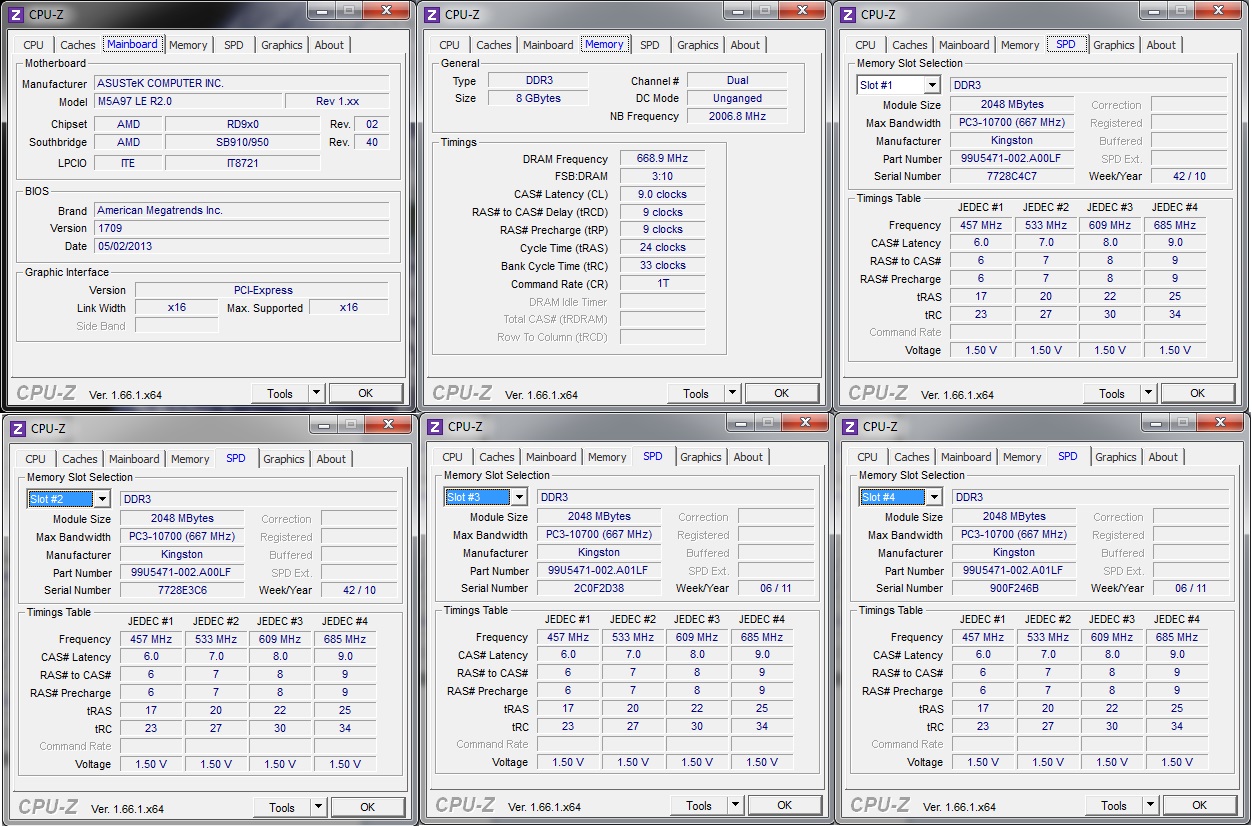
Task: Open the Caches tab in the Slot #2 window
Action: [x=80, y=459]
